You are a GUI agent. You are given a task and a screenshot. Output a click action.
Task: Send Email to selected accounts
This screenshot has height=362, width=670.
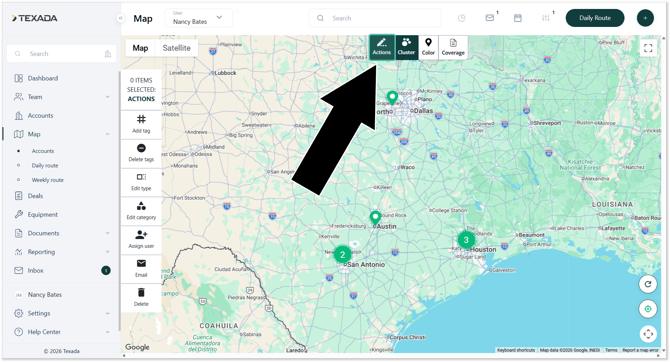tap(141, 268)
